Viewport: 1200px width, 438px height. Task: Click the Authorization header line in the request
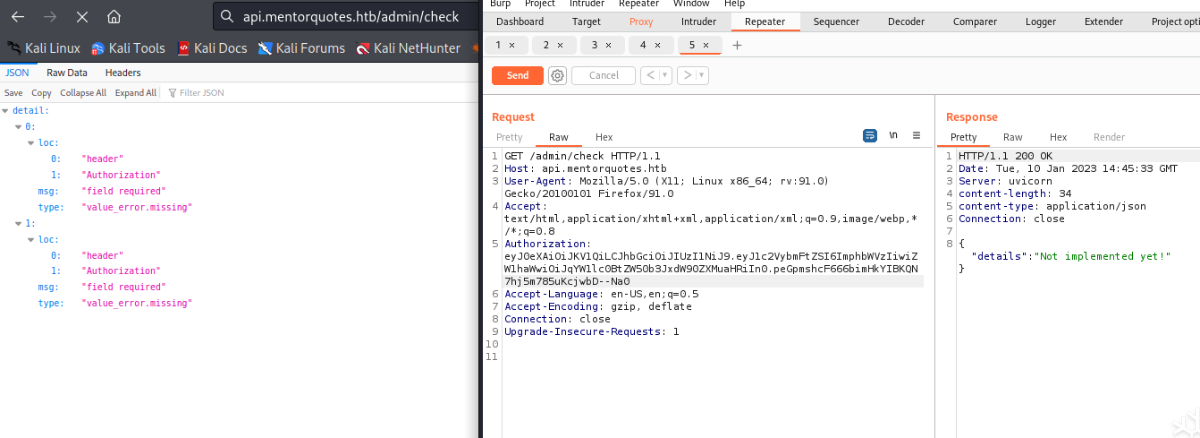click(x=547, y=243)
